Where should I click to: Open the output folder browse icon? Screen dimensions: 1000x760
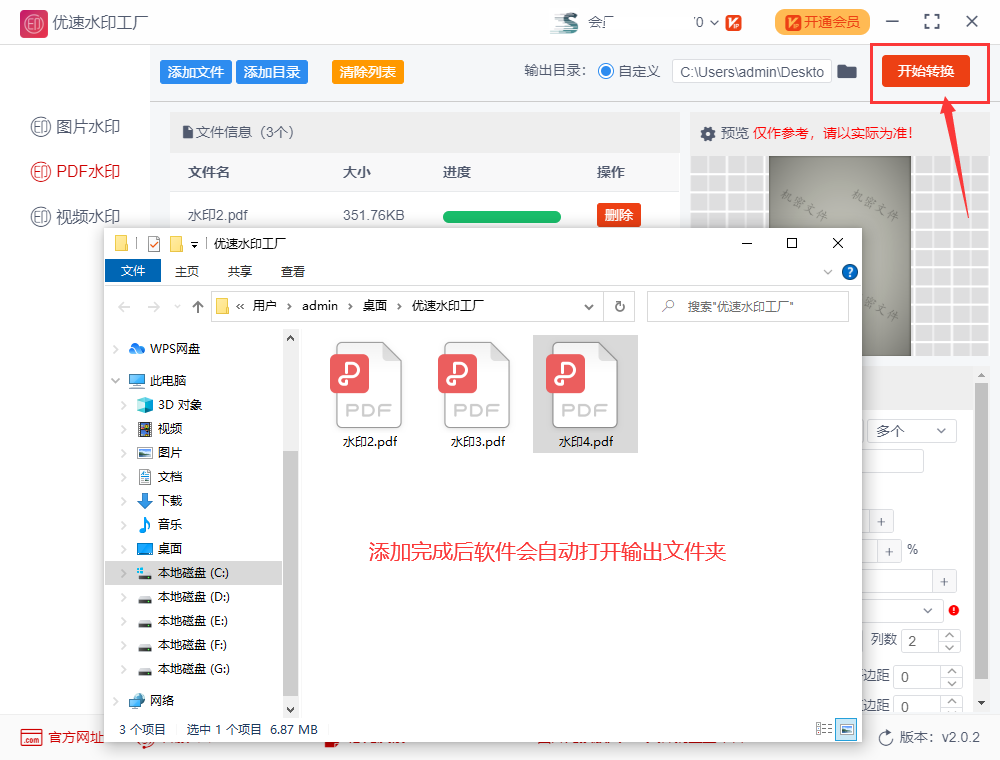click(846, 71)
